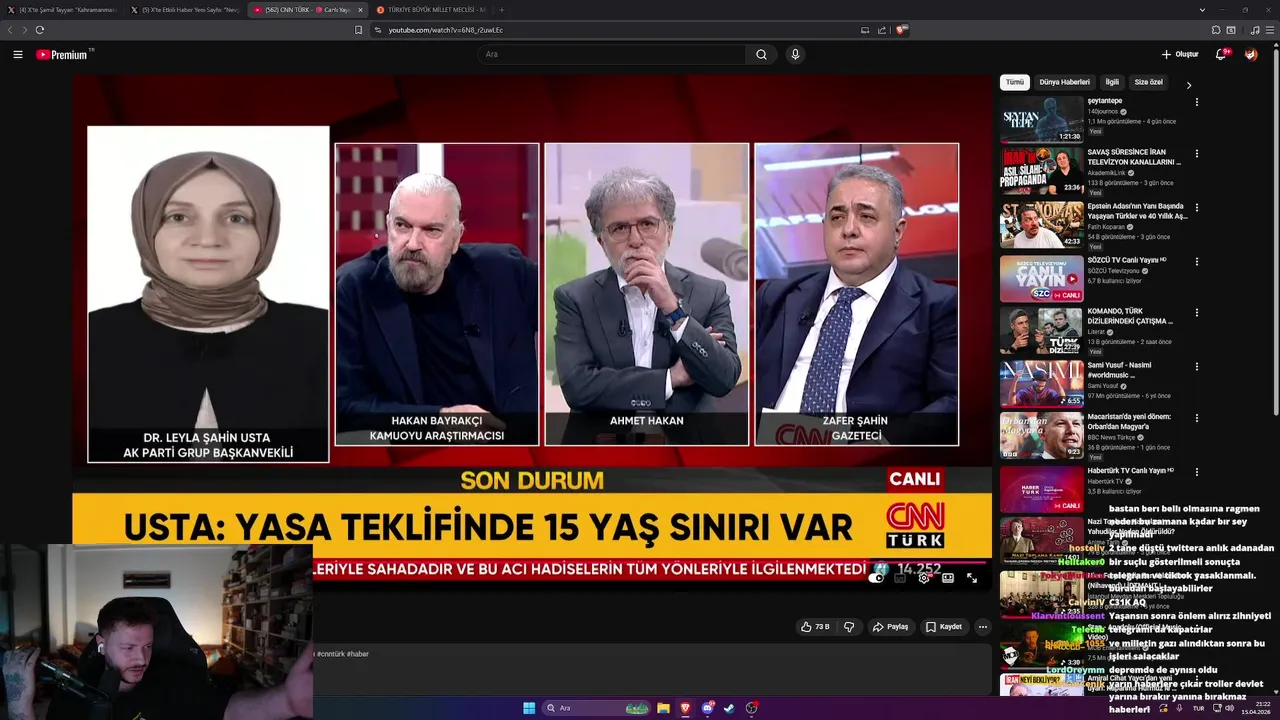Screen dimensions: 1280x720
Task: Click the Paylaş share button
Action: click(x=890, y=627)
